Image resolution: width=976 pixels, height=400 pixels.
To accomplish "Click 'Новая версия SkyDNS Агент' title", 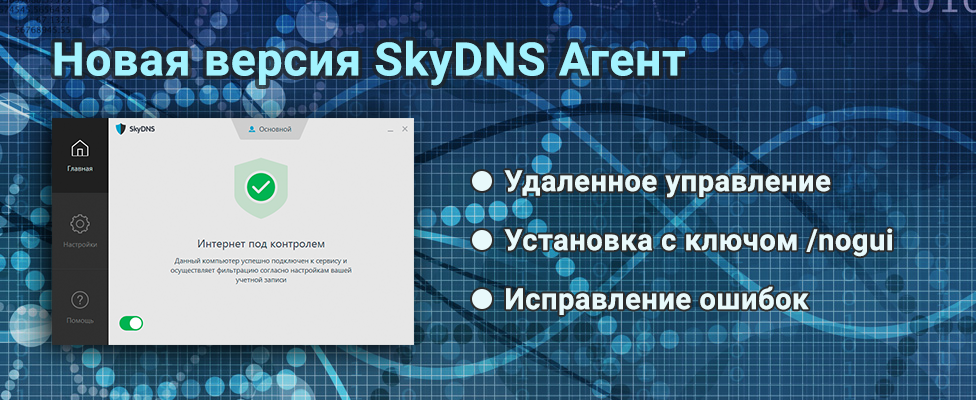I will pos(368,60).
